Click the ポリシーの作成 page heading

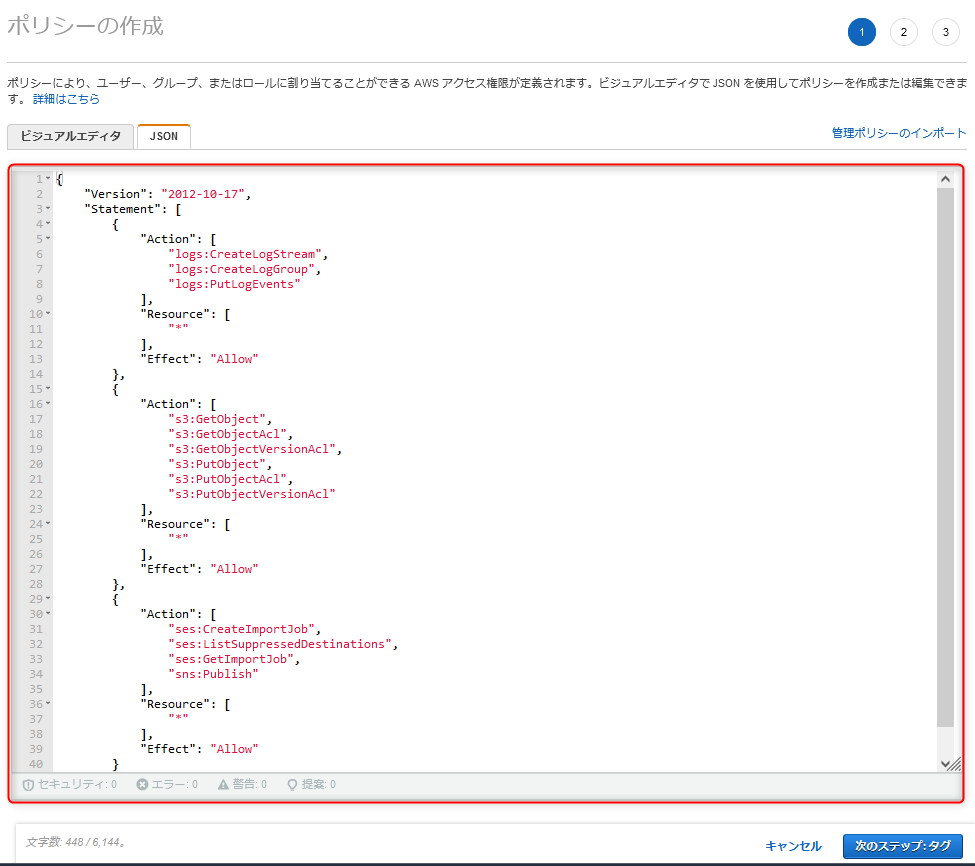[x=85, y=26]
